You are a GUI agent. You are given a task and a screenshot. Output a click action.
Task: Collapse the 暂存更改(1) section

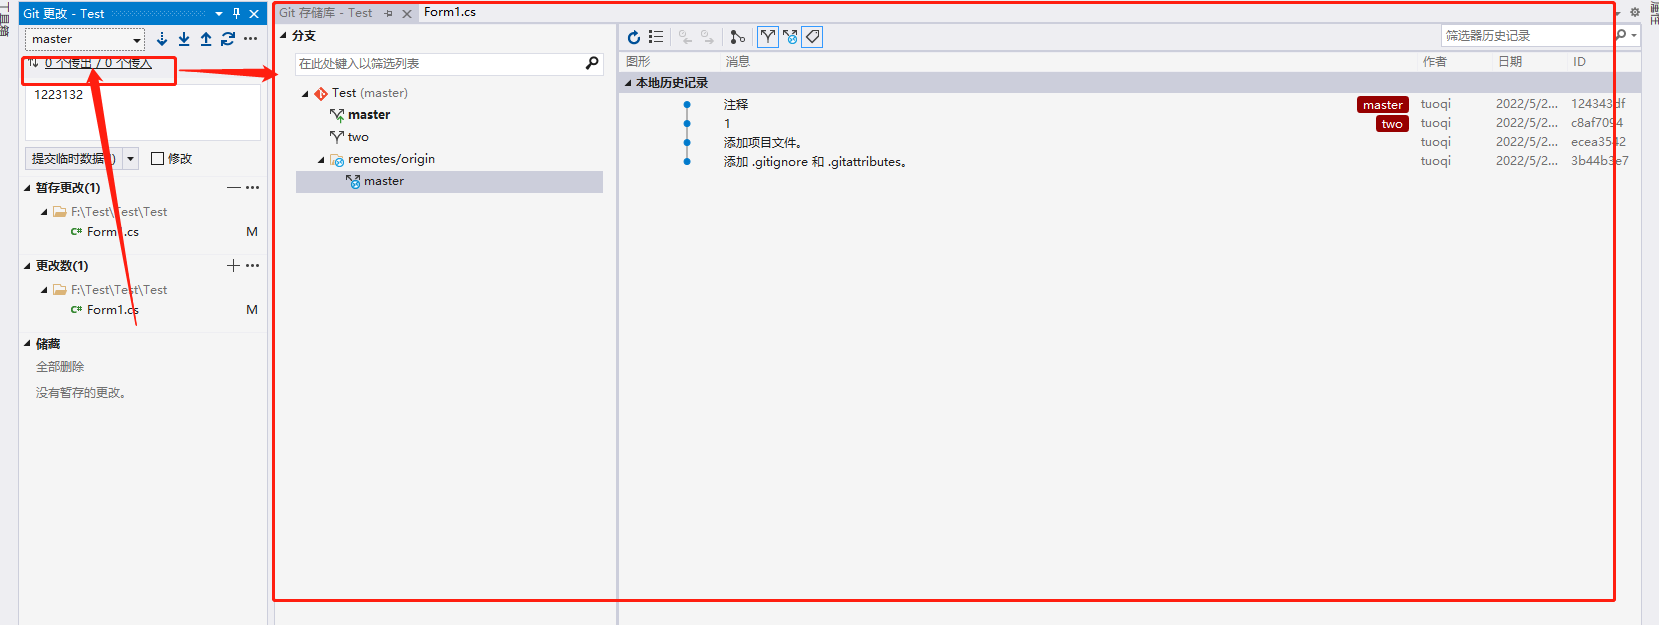click(x=27, y=188)
